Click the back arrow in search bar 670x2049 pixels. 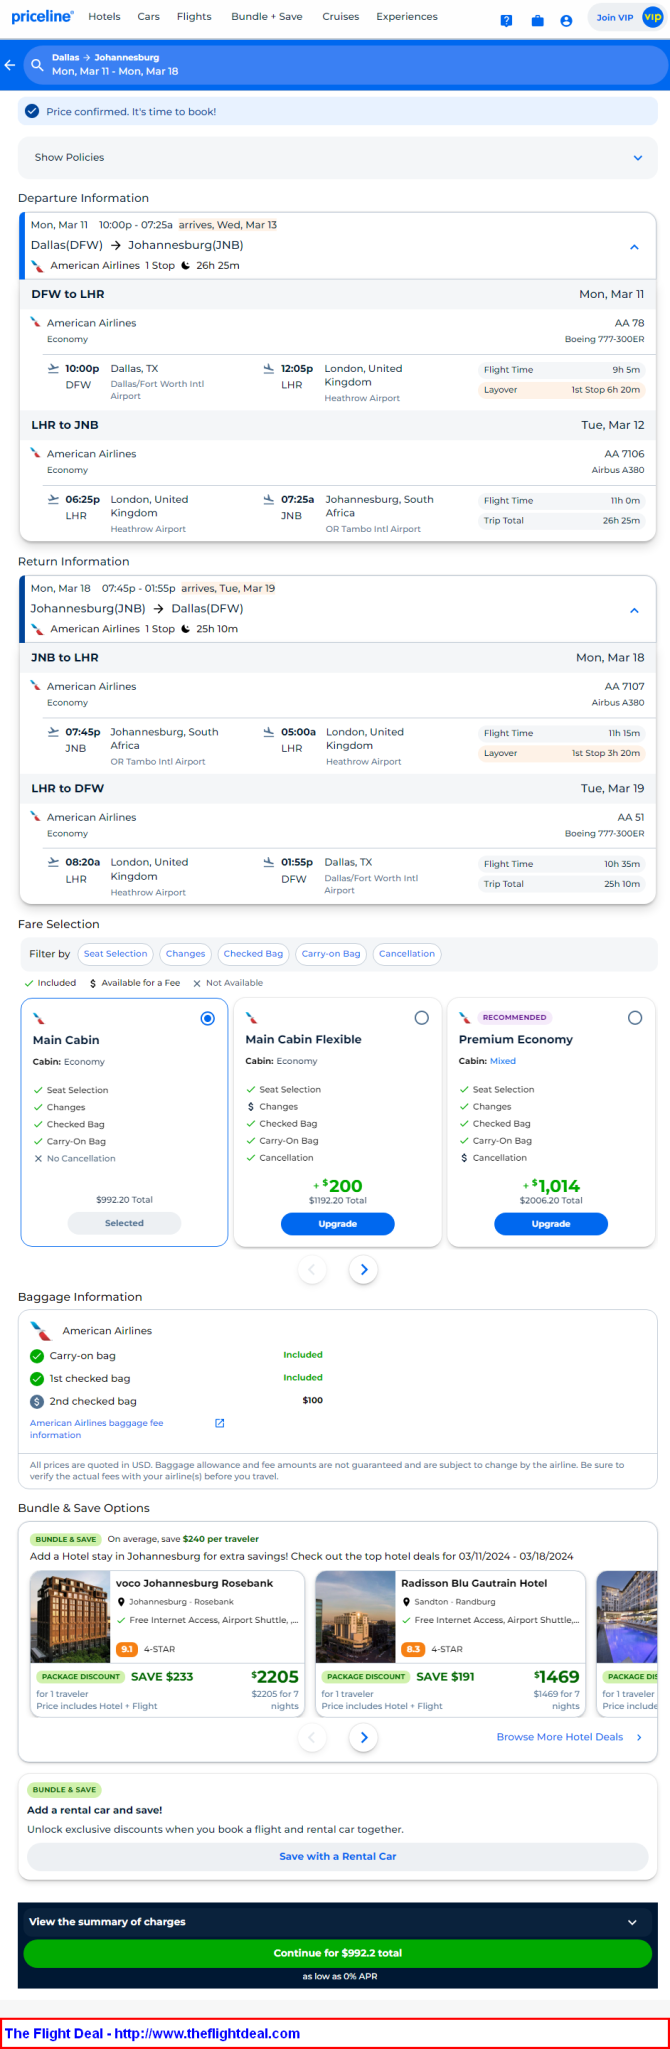click(10, 65)
